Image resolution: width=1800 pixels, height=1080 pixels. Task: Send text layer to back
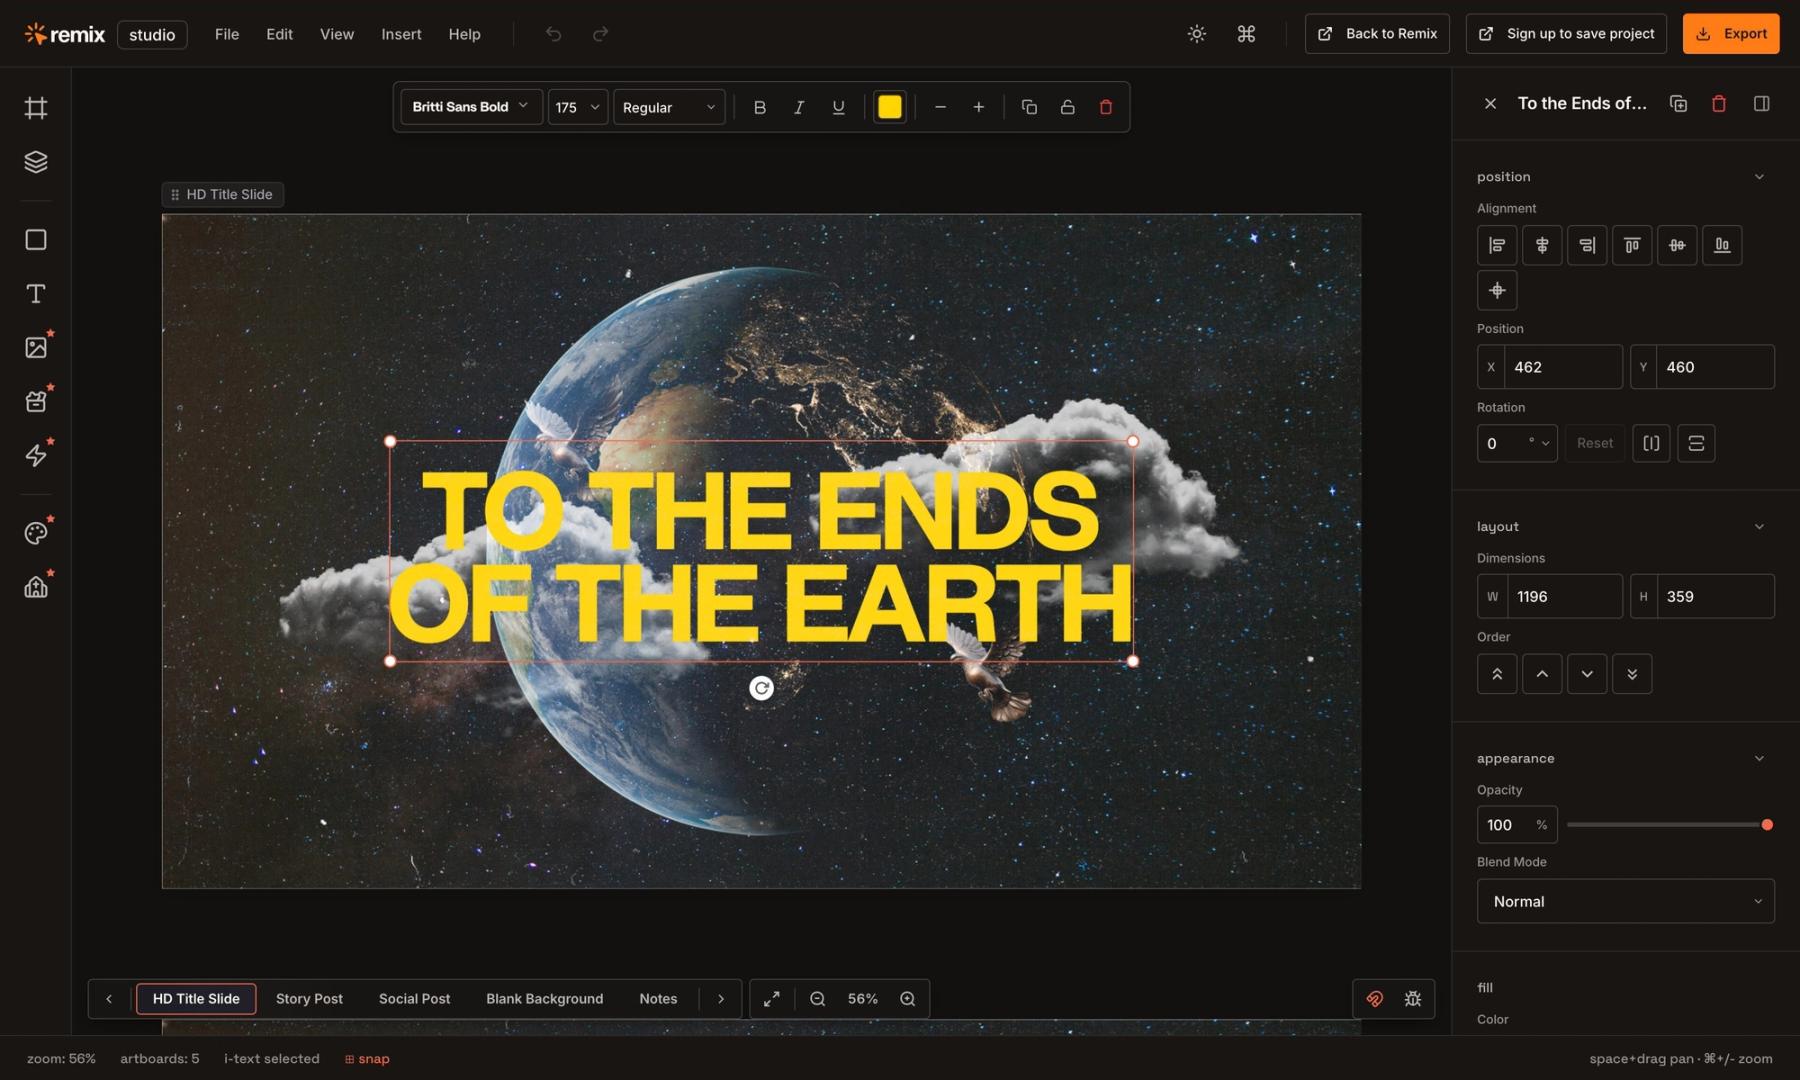pos(1632,674)
